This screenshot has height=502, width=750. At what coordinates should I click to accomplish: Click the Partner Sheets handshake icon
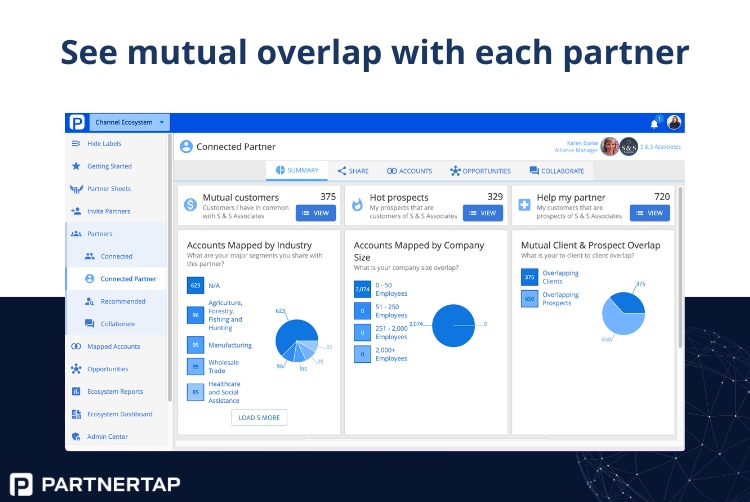(76, 189)
